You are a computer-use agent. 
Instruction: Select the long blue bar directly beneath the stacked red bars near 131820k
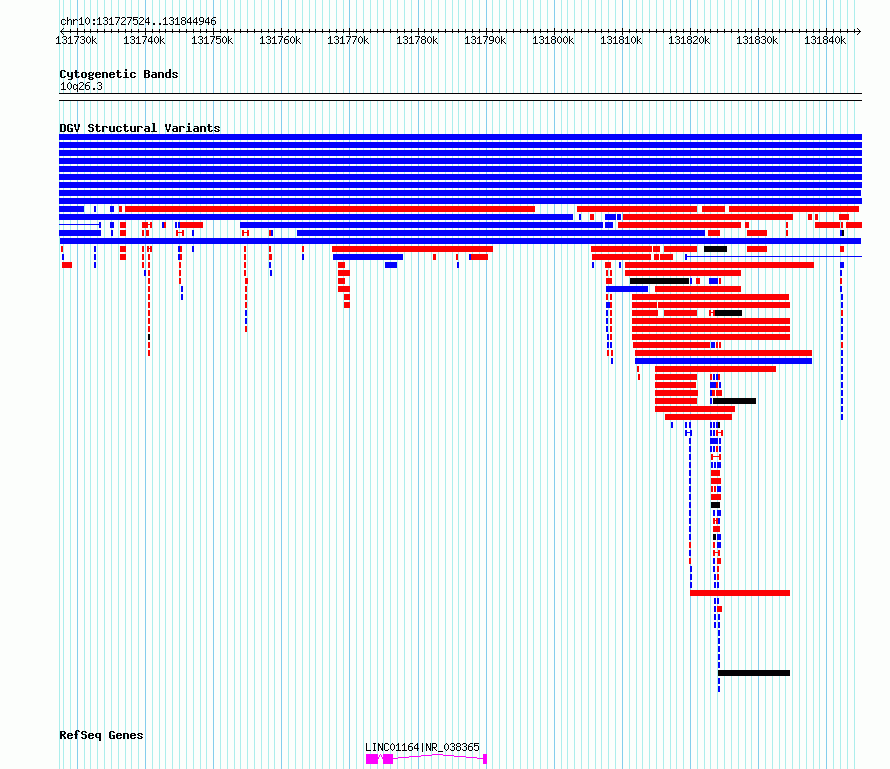click(723, 361)
